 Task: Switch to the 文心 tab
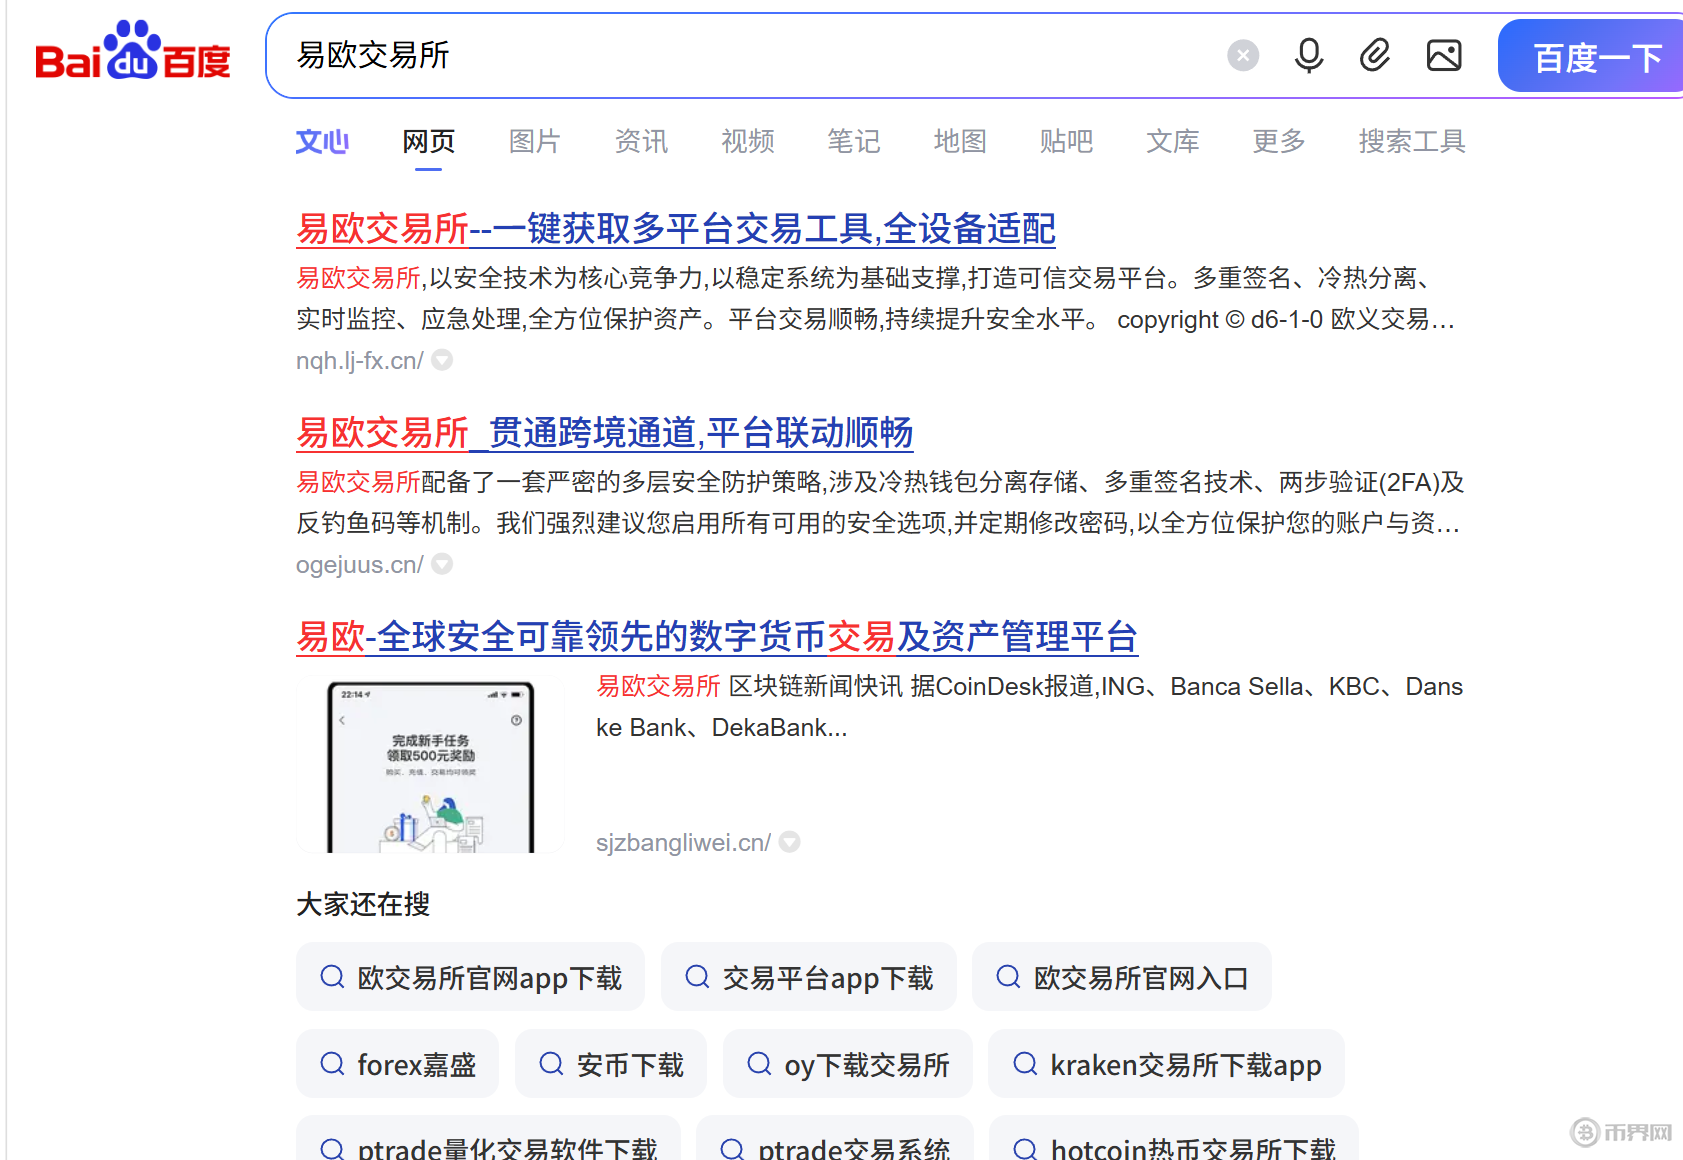322,141
